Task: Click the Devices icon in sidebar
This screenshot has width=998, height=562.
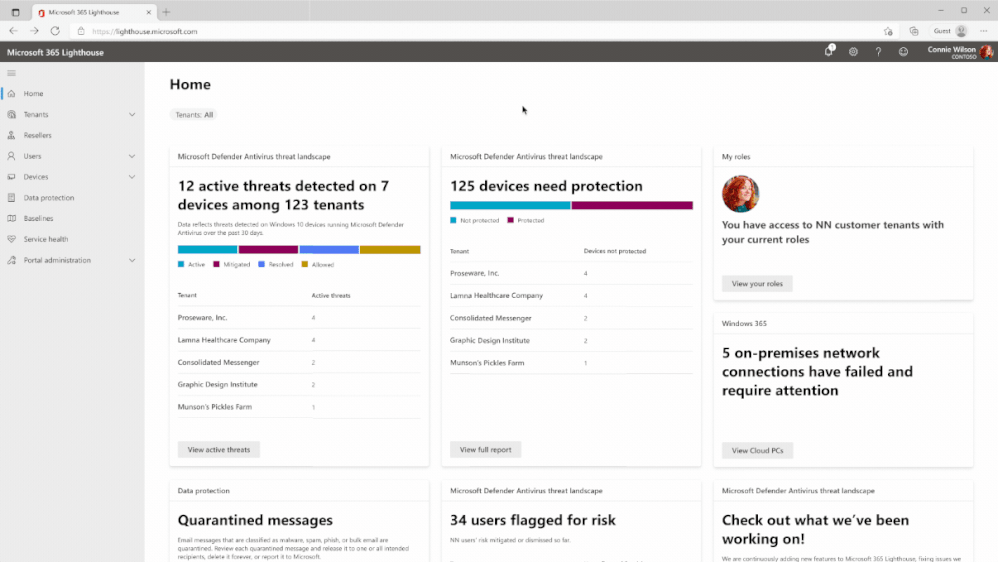Action: click(x=11, y=177)
